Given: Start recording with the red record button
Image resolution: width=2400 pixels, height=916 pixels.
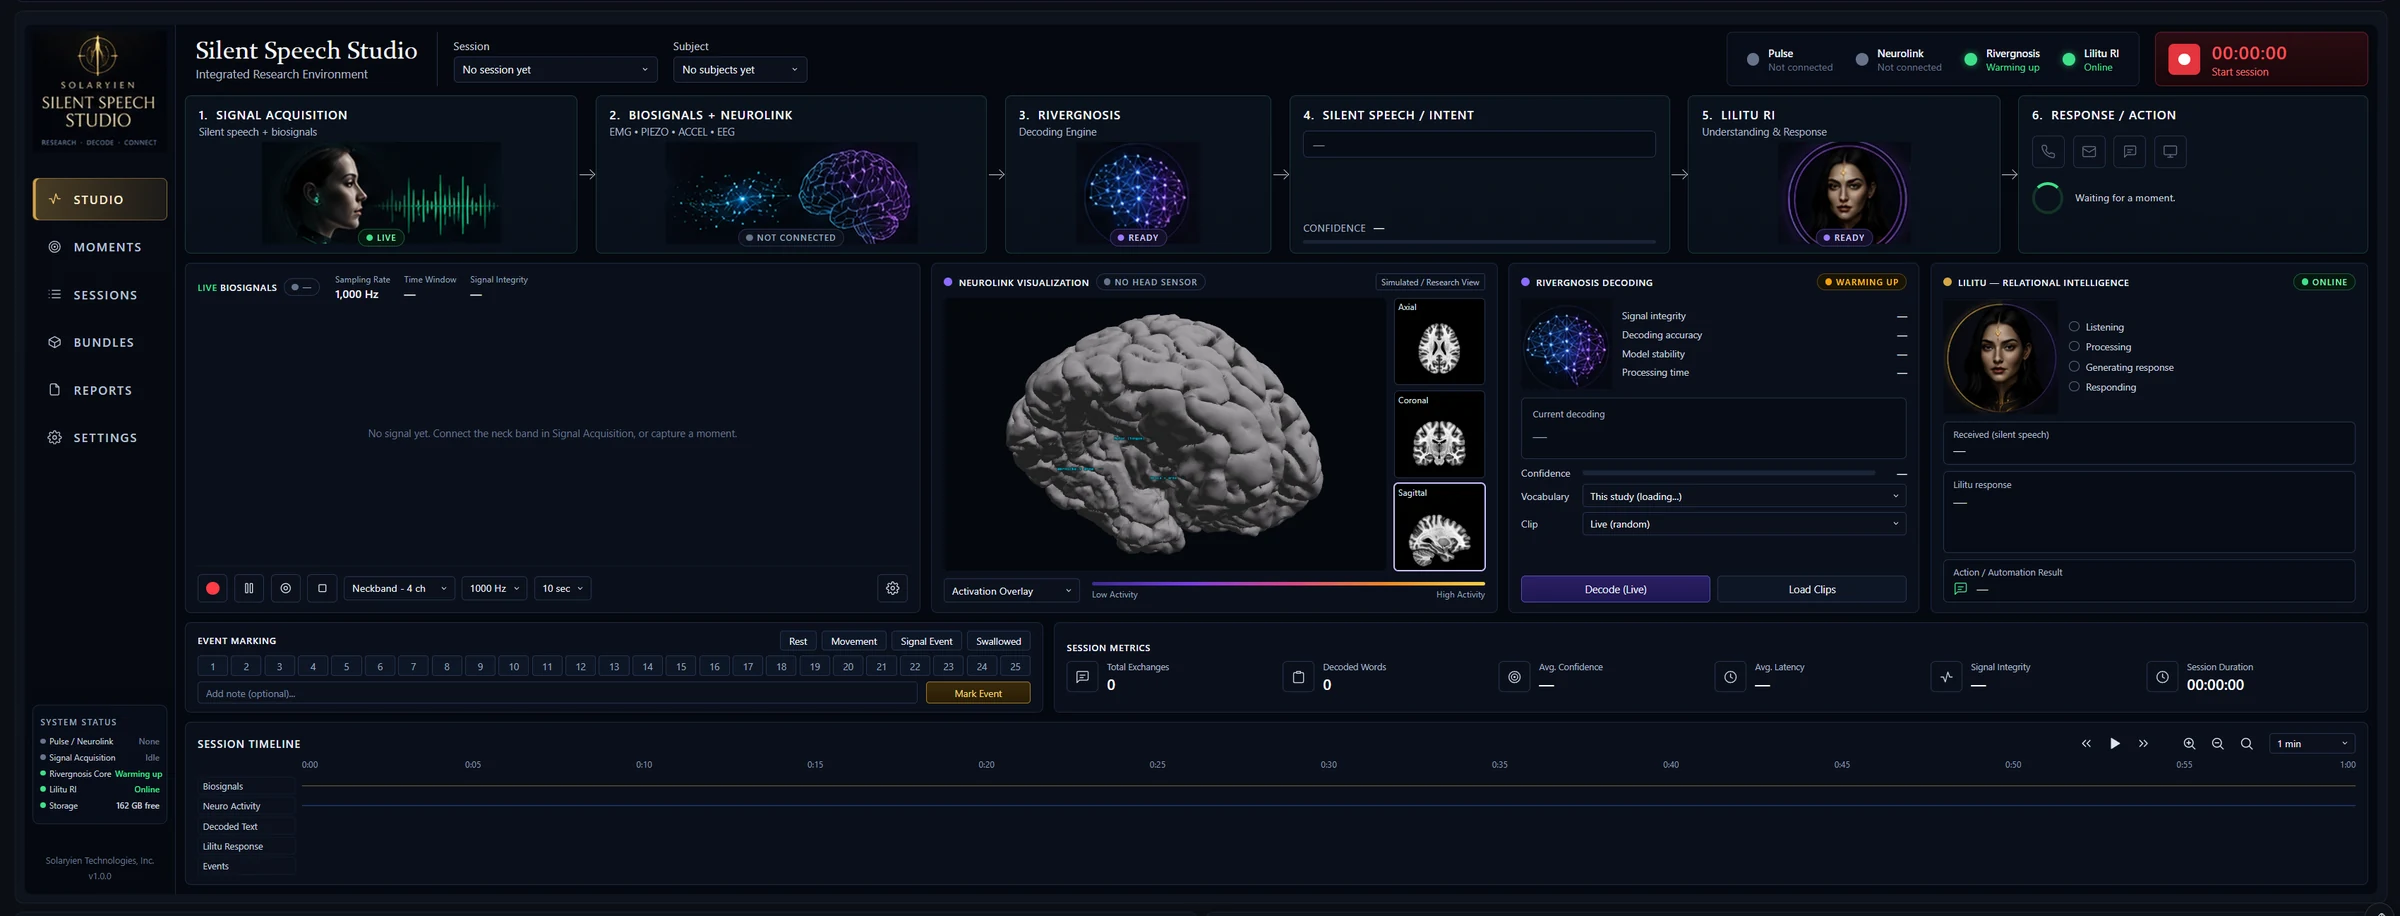Looking at the screenshot, I should click(212, 588).
